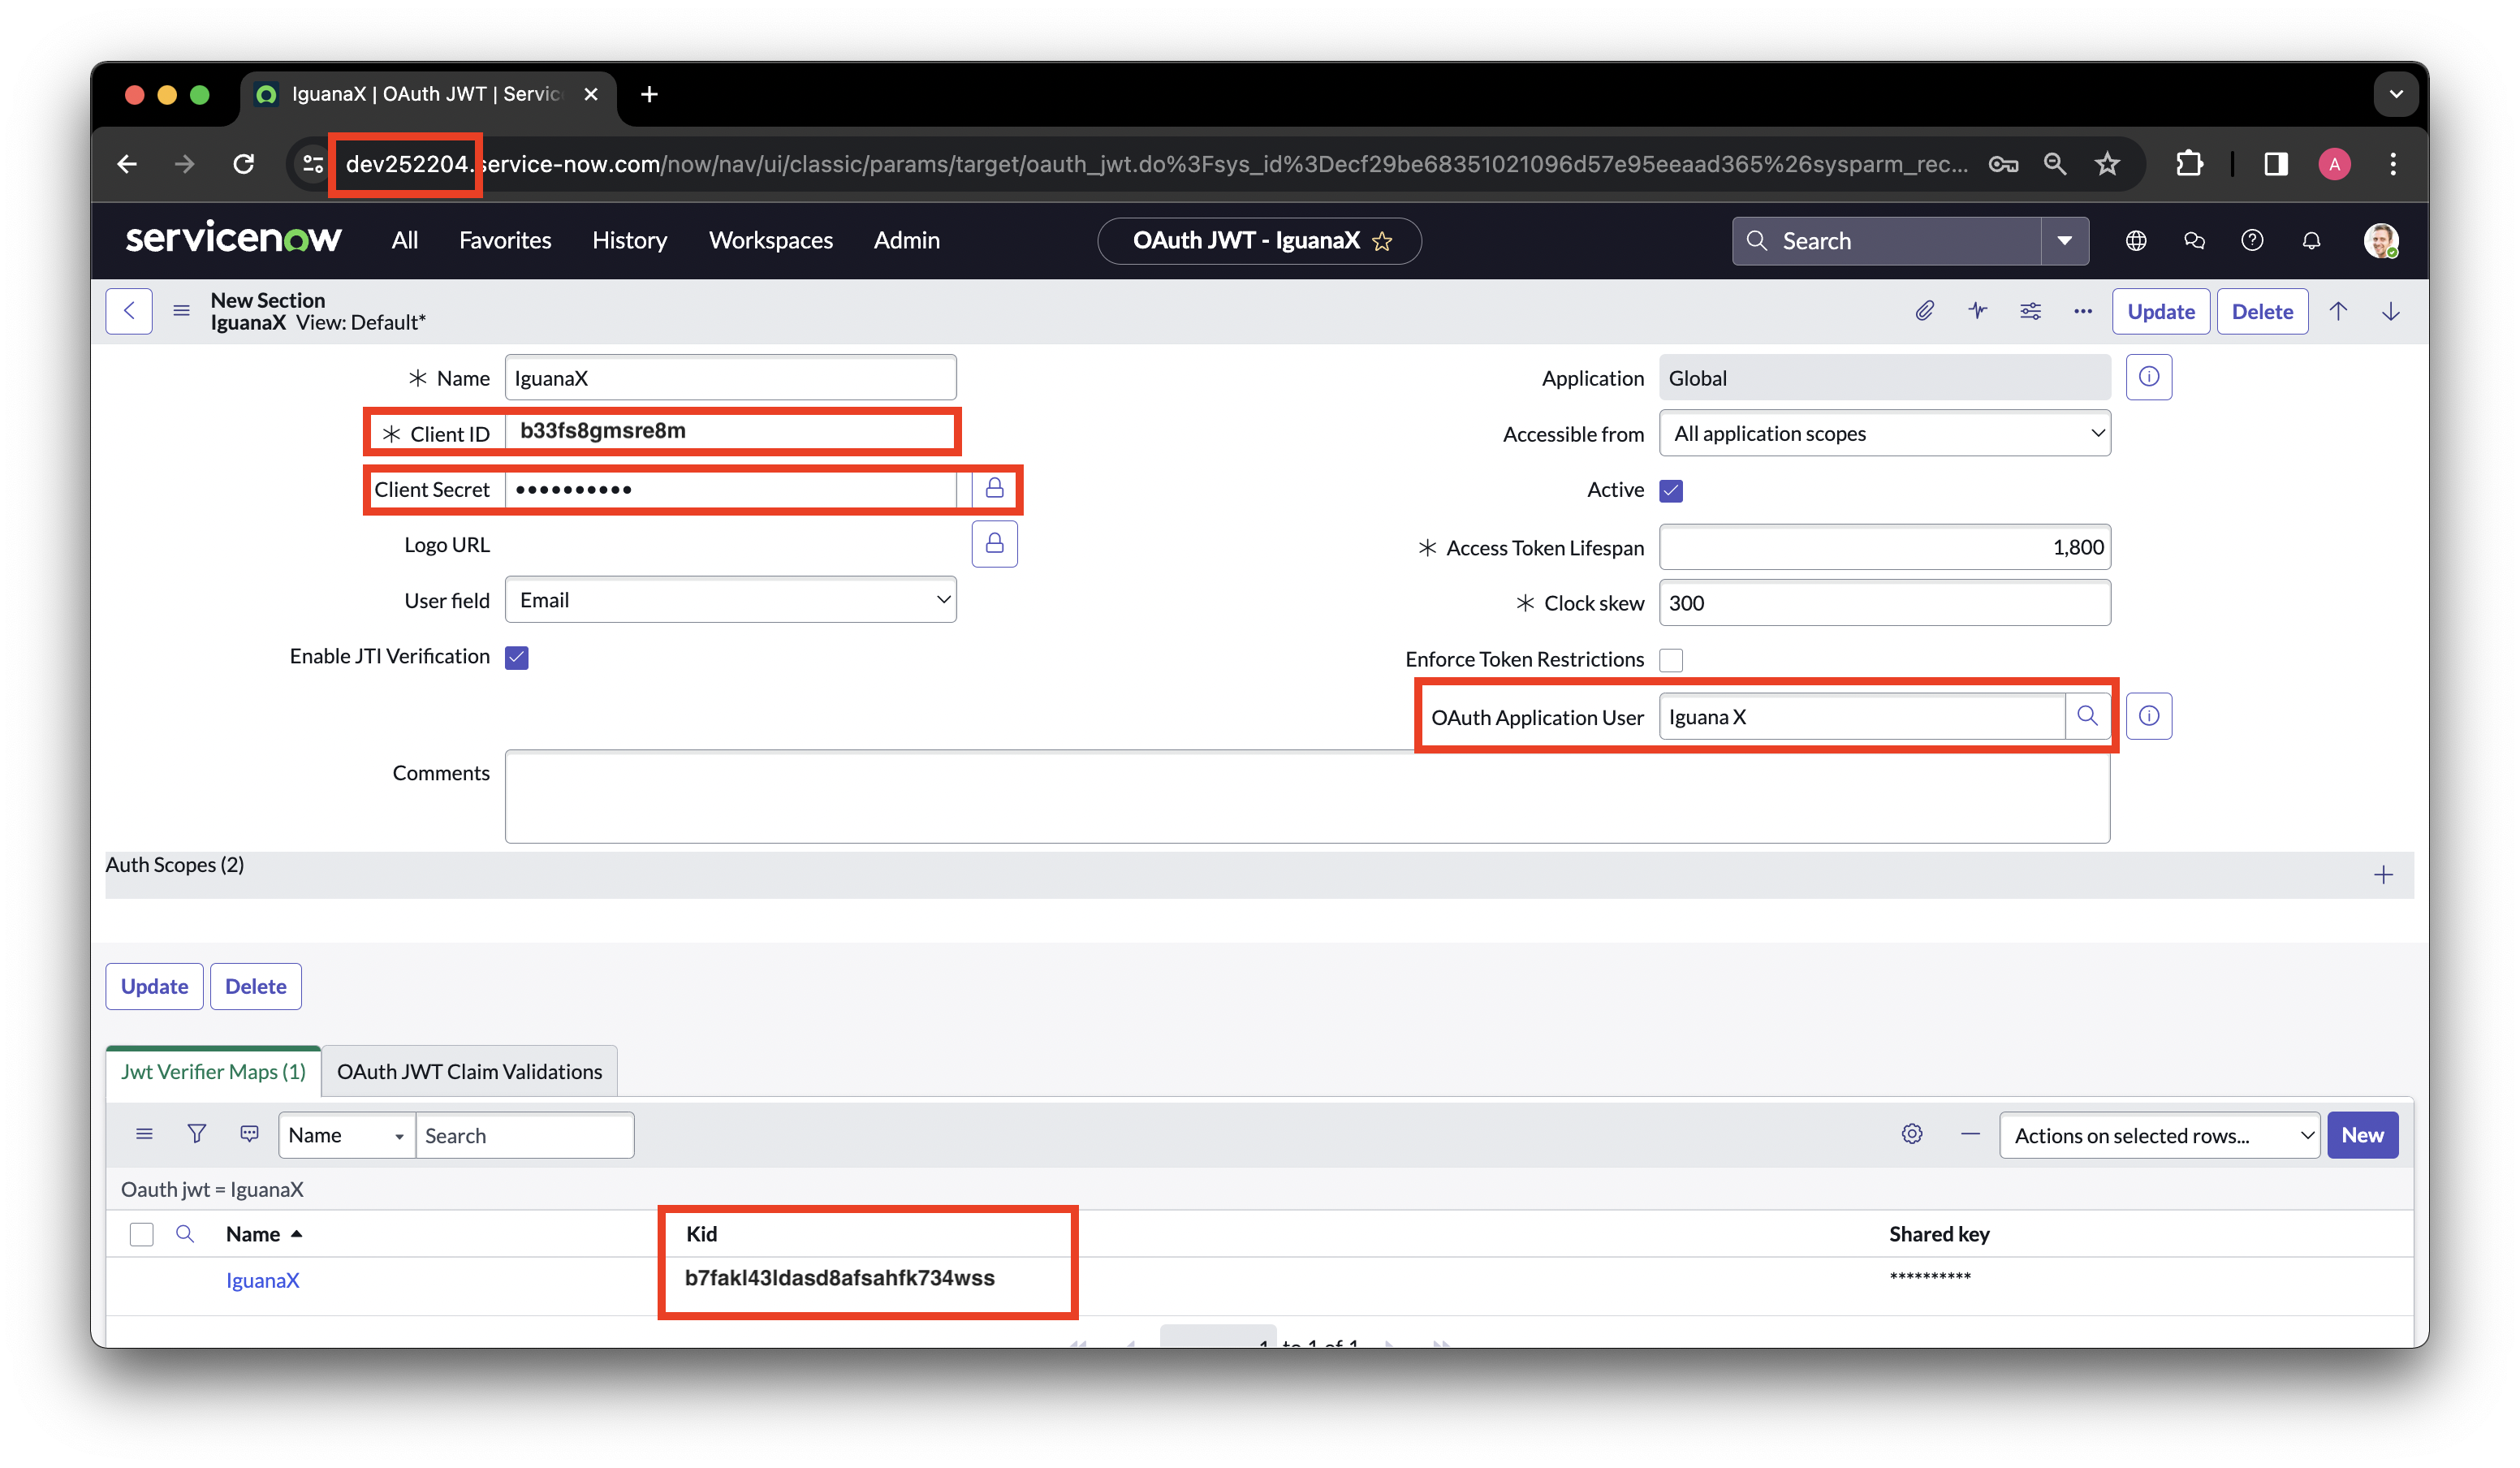2520x1468 pixels.
Task: Bookmark this page with the star
Action: point(2107,164)
